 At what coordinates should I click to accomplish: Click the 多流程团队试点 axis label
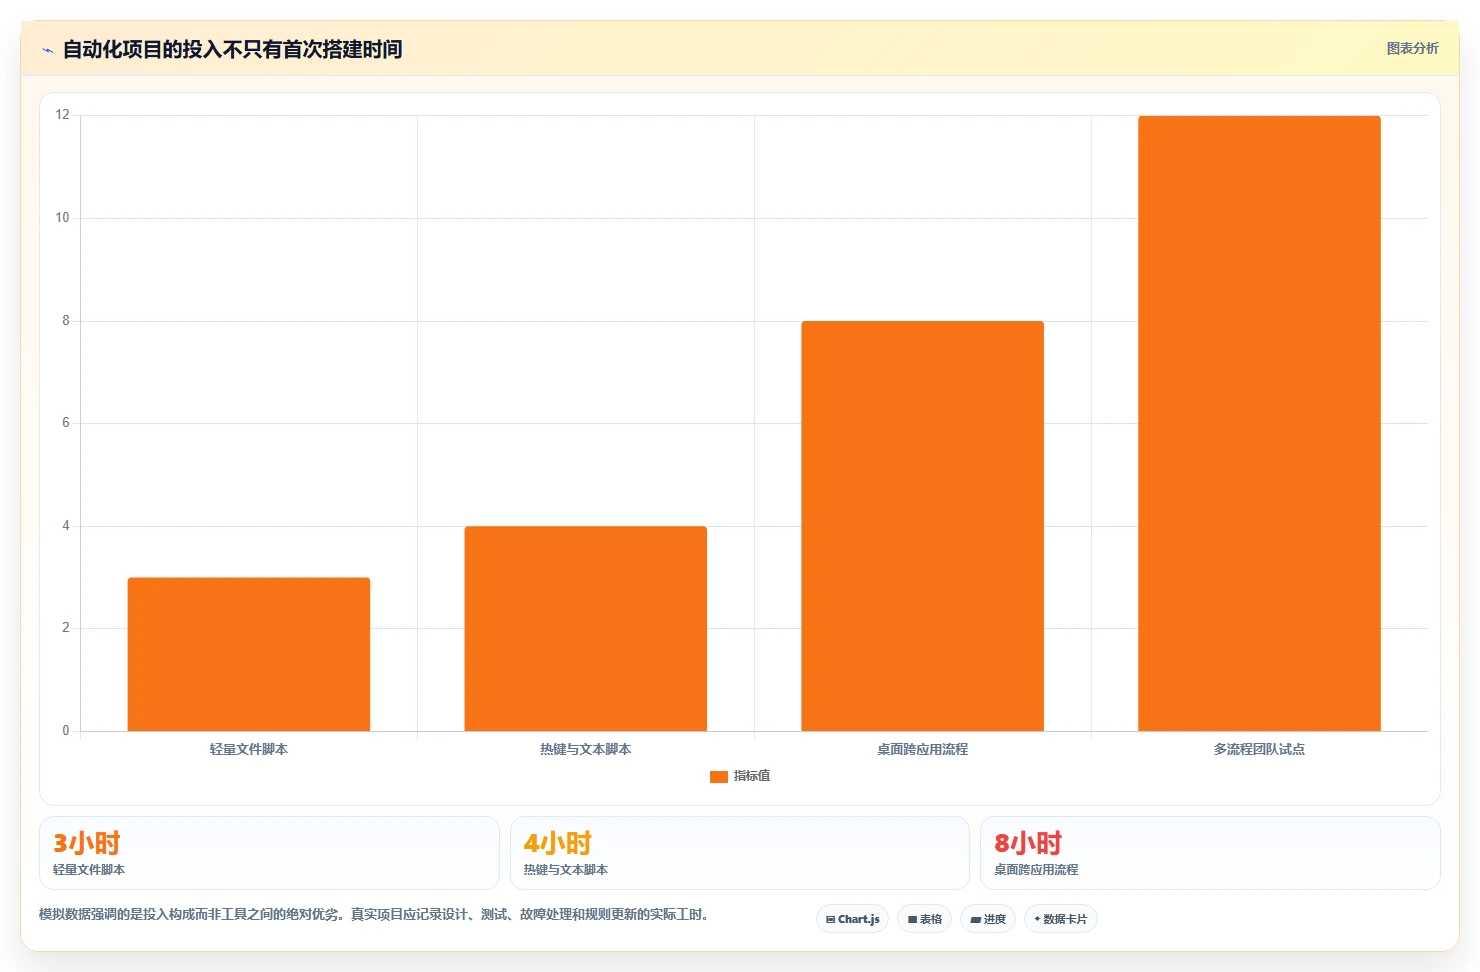[1259, 749]
